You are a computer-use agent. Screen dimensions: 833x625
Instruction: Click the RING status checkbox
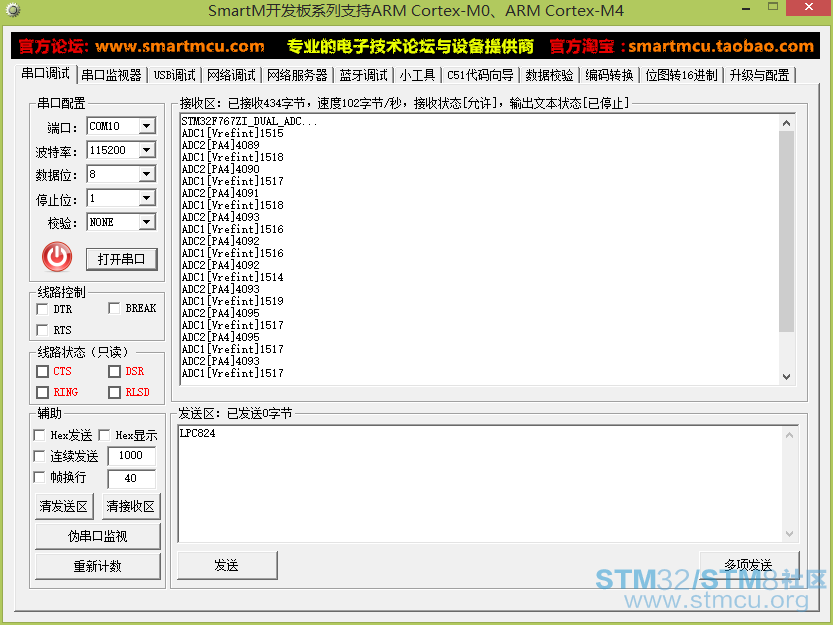point(42,392)
